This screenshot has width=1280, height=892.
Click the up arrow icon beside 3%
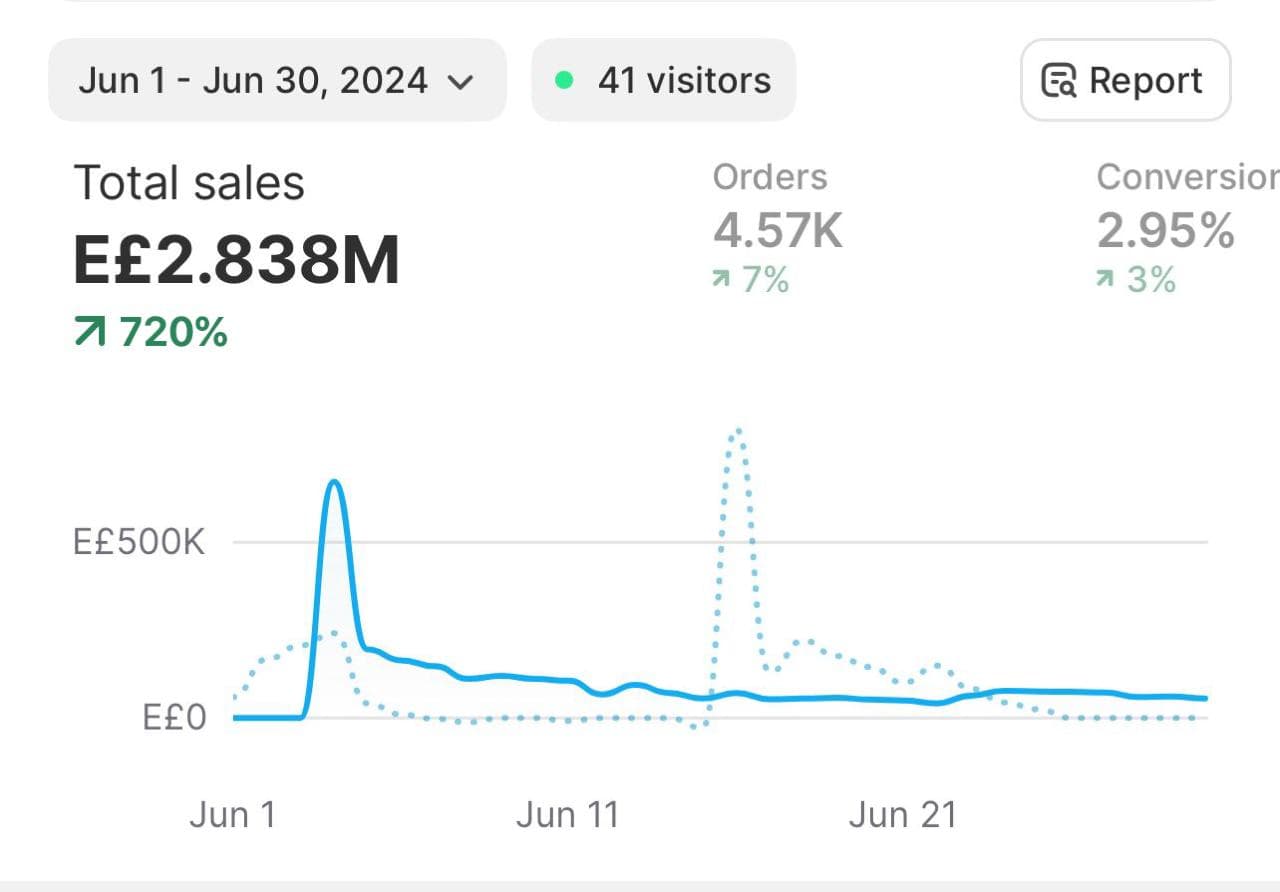[1106, 281]
